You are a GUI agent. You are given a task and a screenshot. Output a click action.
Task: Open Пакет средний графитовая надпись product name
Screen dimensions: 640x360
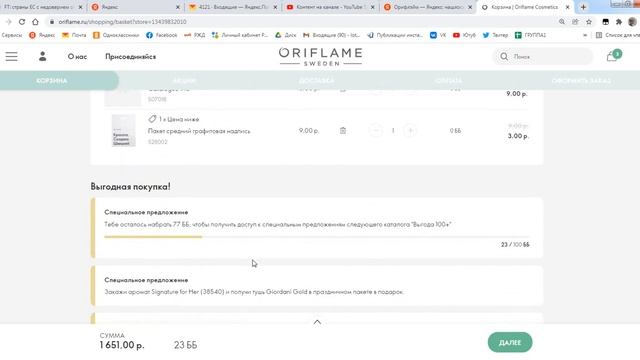pos(199,131)
